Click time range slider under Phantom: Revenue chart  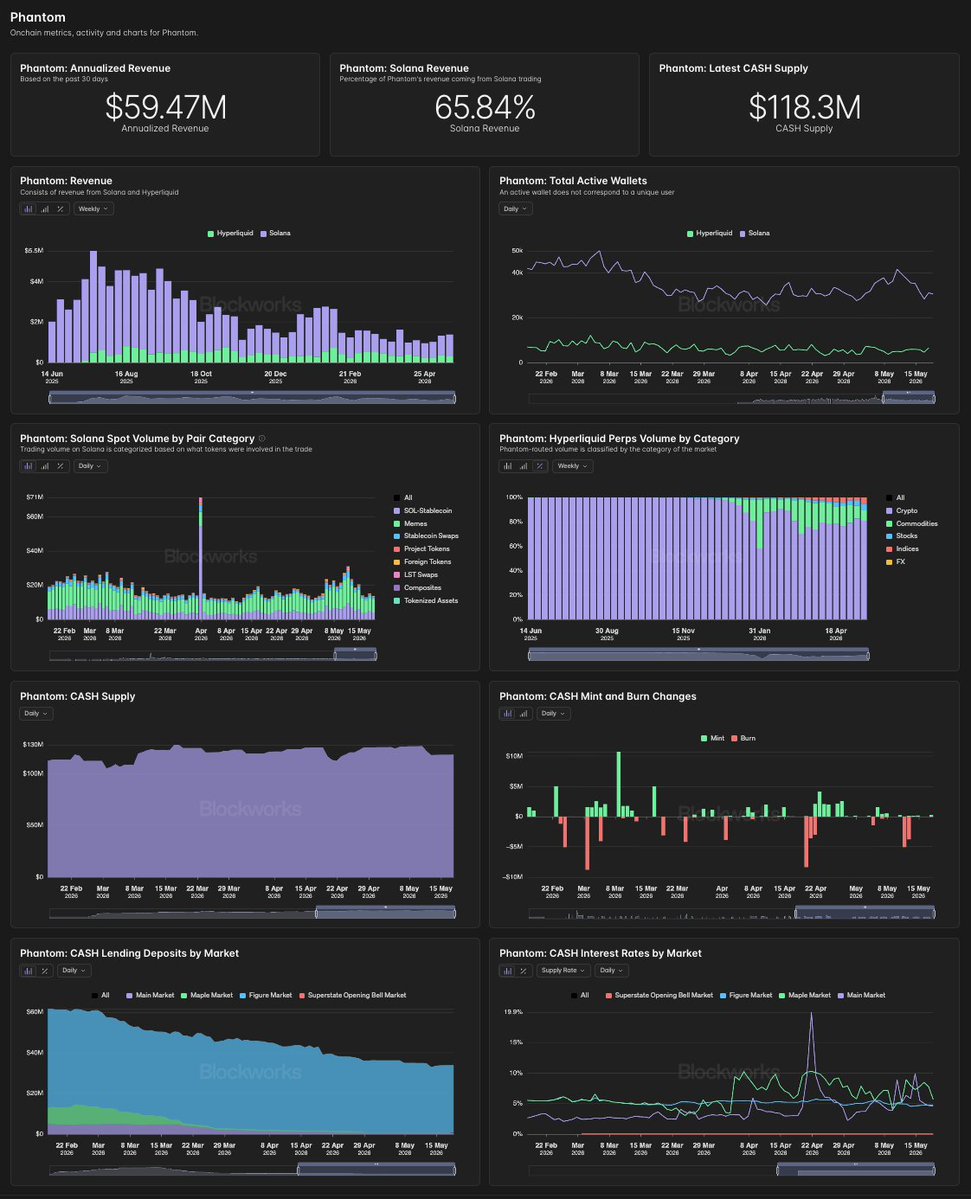252,398
